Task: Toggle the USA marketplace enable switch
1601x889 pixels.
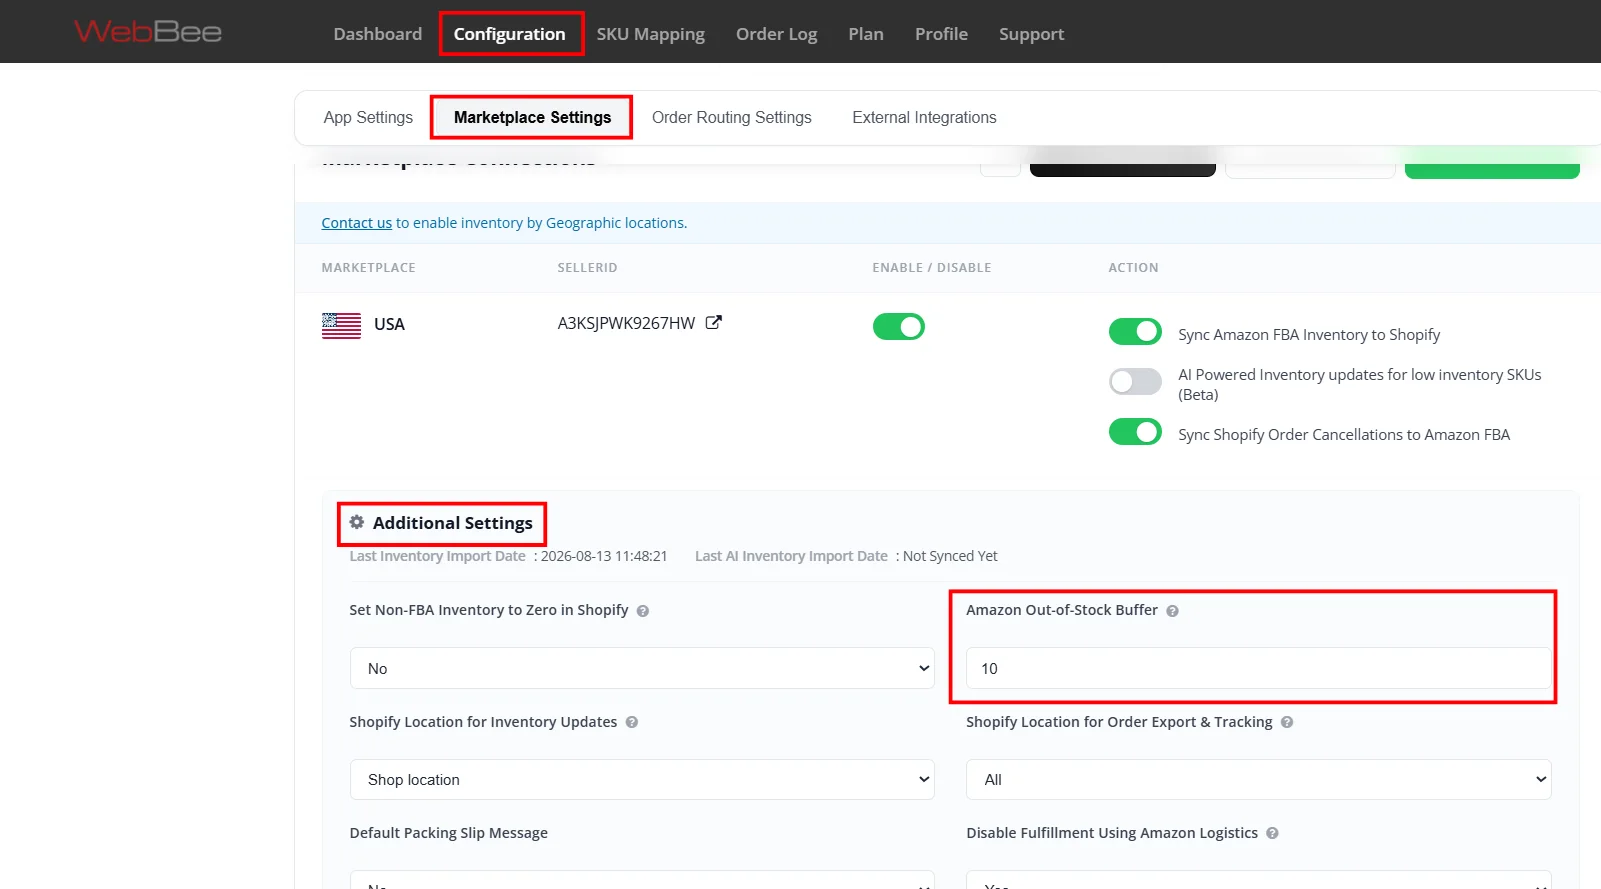Action: [899, 327]
